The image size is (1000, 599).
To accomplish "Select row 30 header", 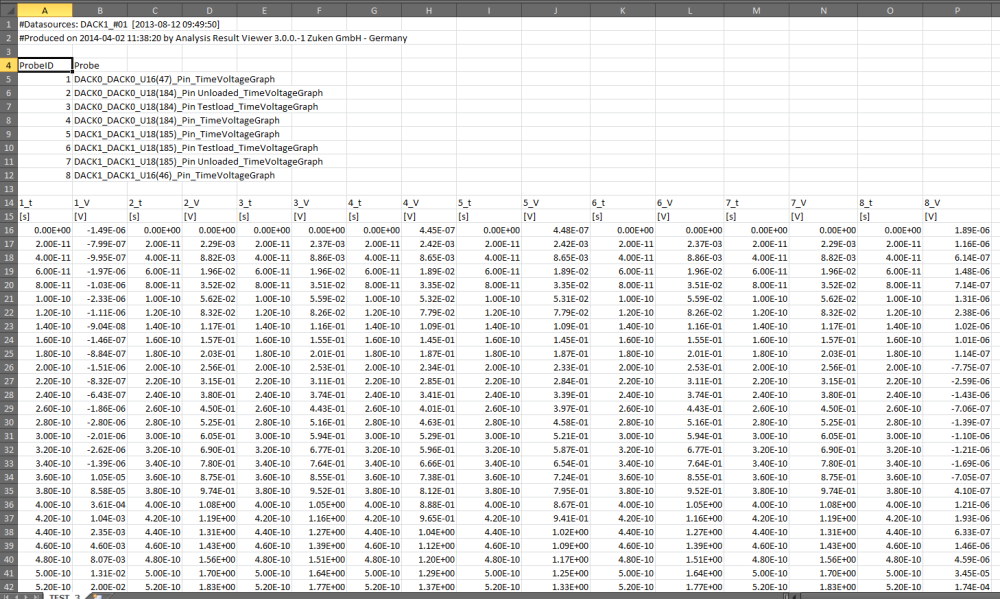I will [8, 422].
